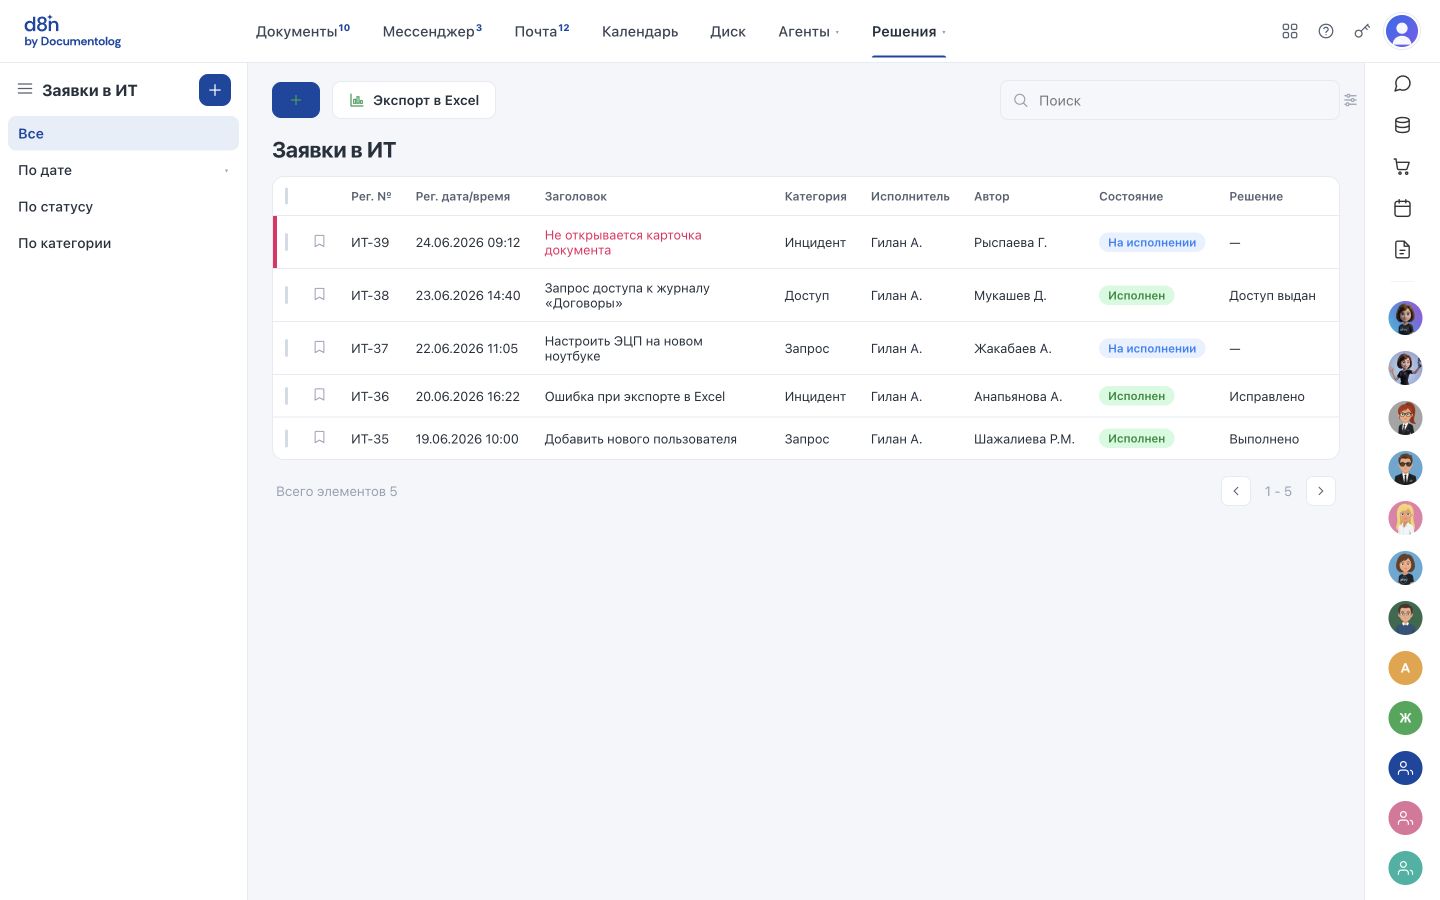The height and width of the screenshot is (900, 1440).
Task: Bookmark the ИТ-37 row
Action: 320,347
